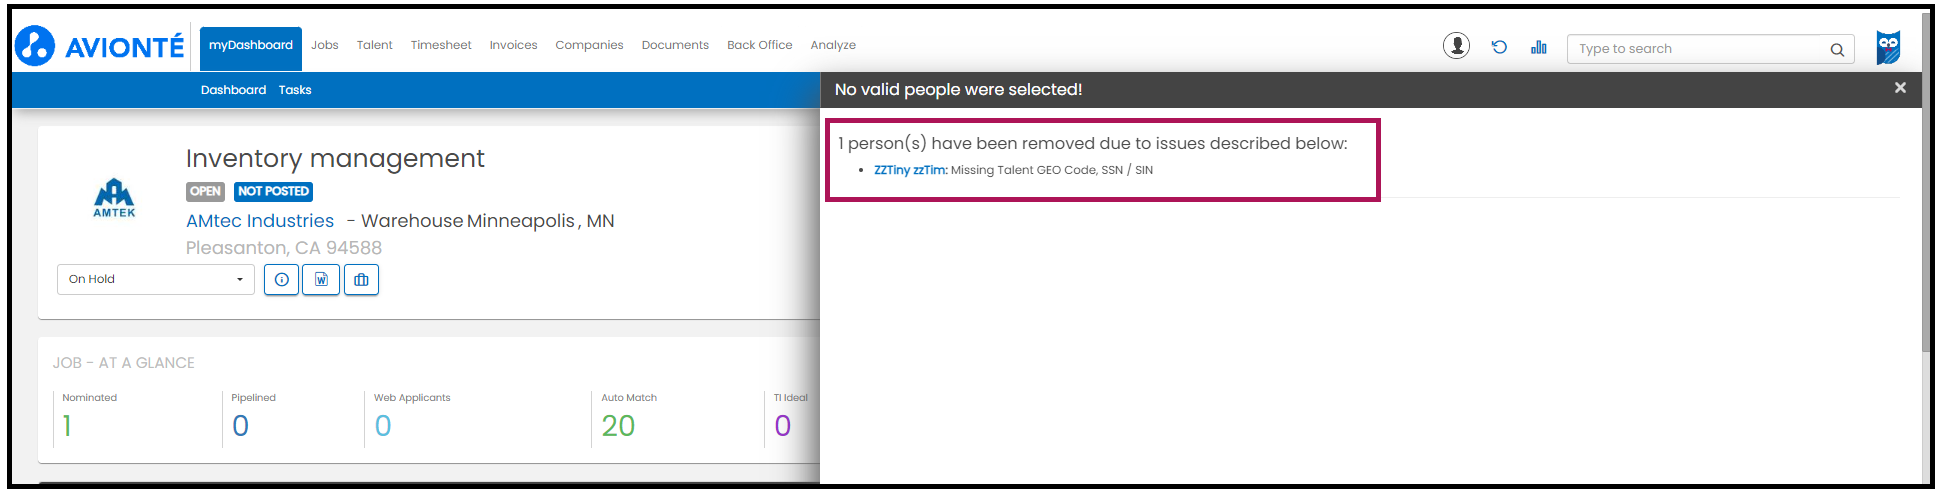The image size is (1936, 498).
Task: Open the Jobs menu
Action: pos(324,45)
